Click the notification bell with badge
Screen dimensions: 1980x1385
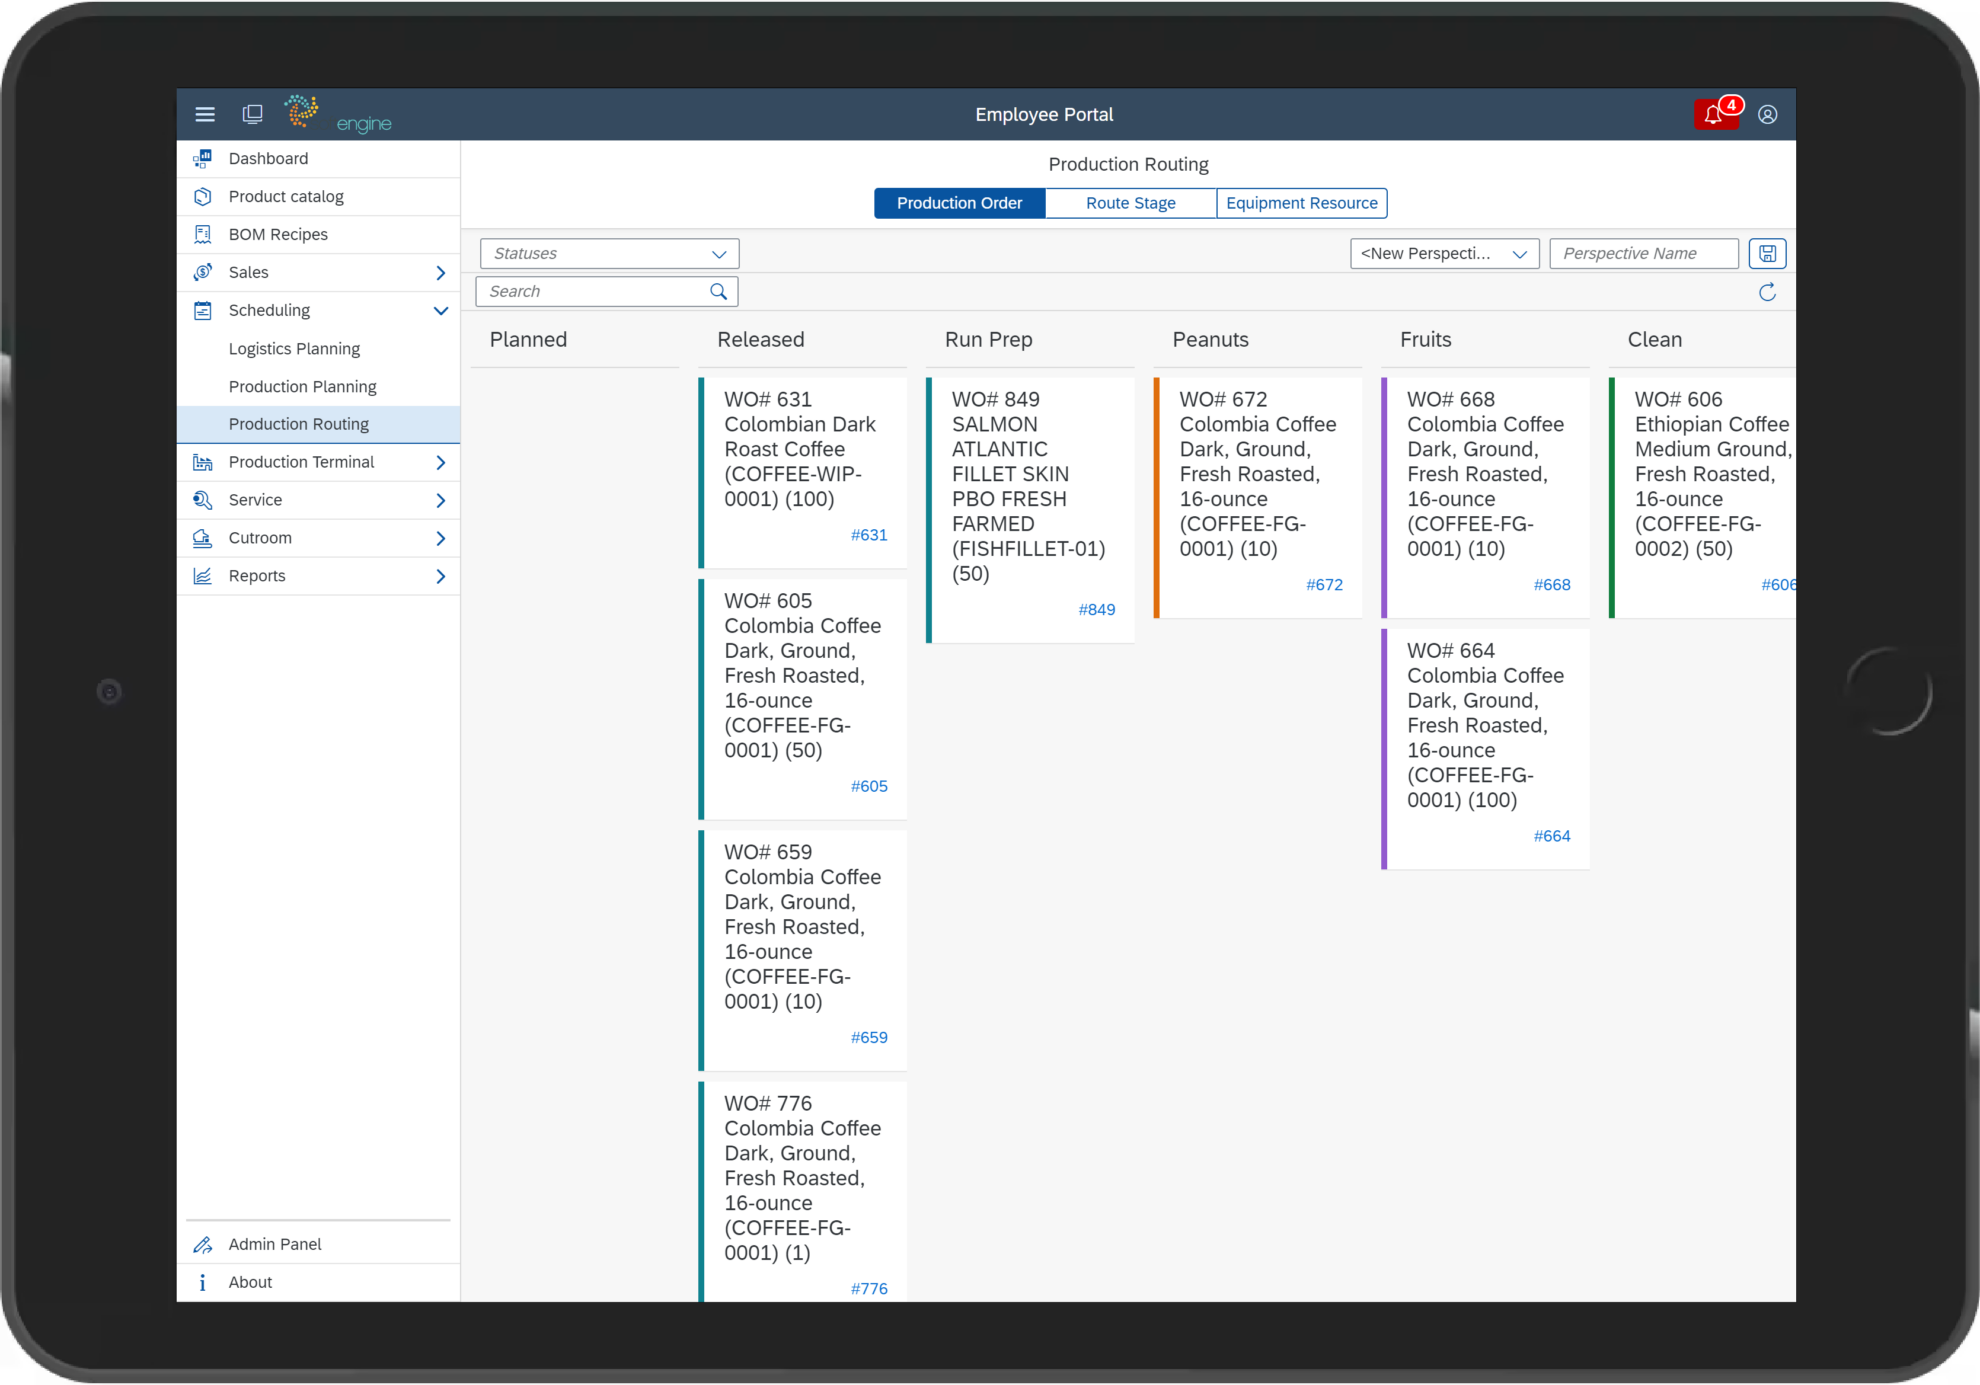[x=1714, y=114]
